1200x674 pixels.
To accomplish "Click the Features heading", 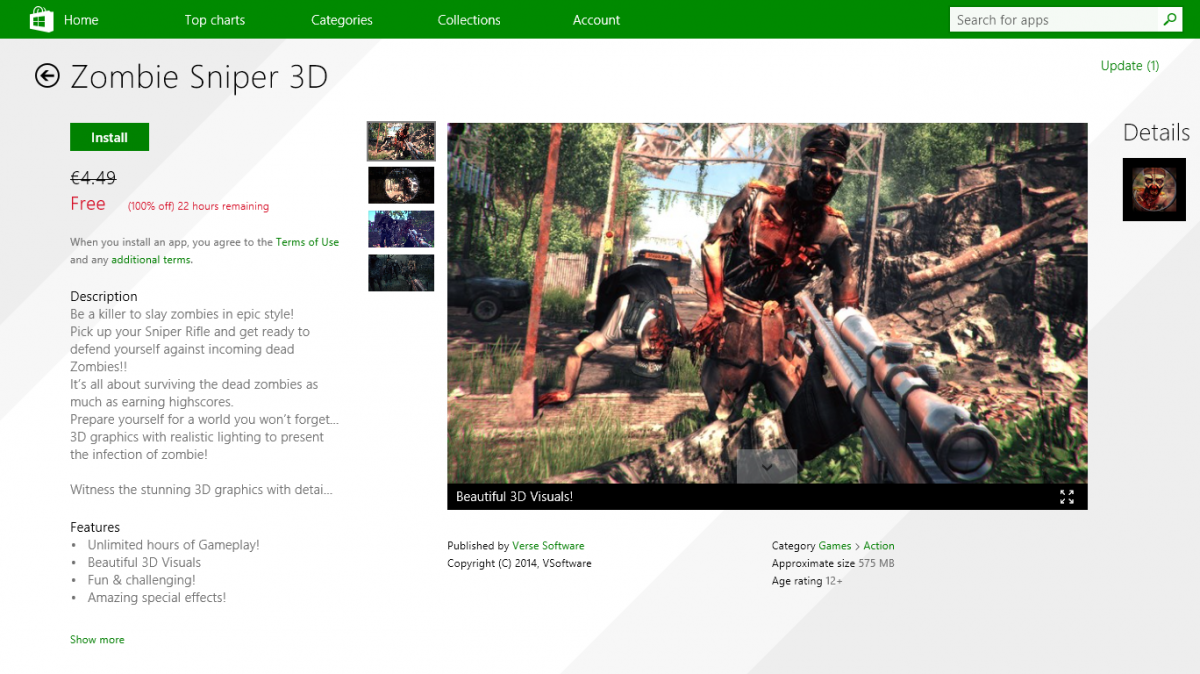I will [95, 527].
